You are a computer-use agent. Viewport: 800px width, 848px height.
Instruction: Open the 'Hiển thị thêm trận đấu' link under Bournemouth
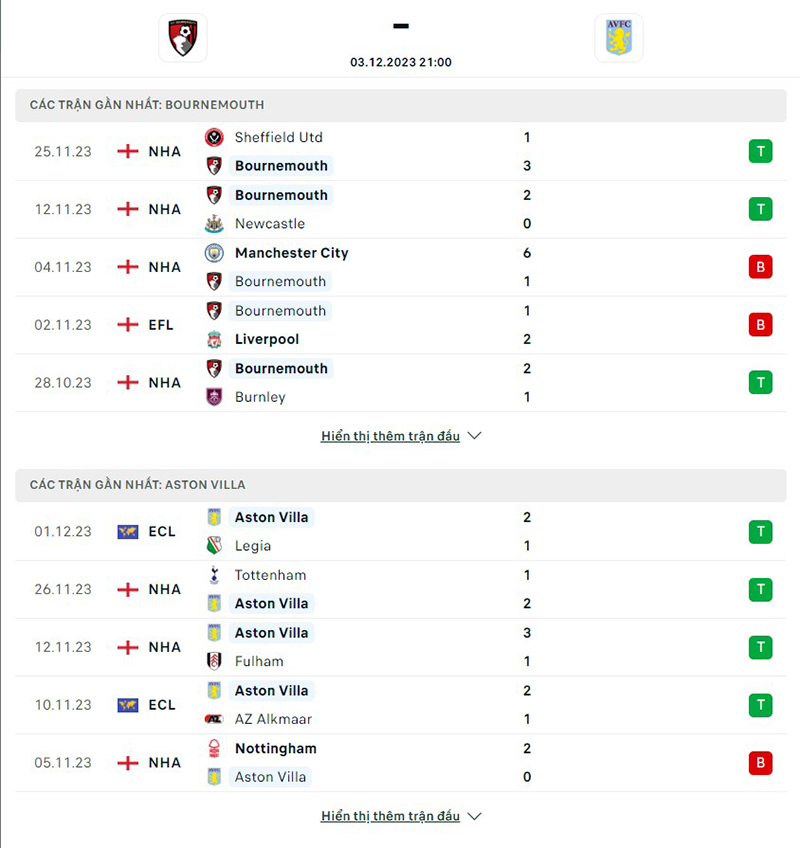point(390,436)
